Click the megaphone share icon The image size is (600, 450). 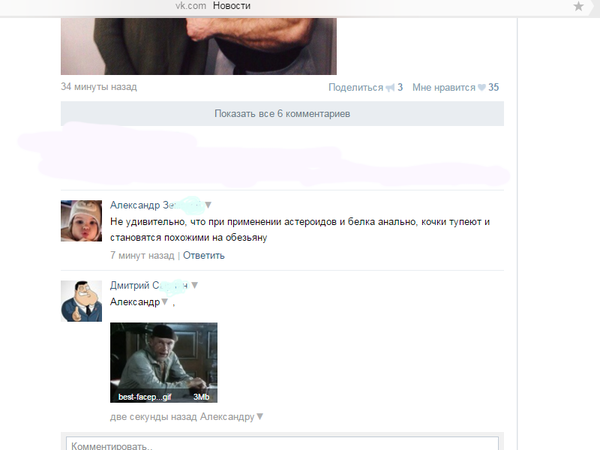click(391, 88)
